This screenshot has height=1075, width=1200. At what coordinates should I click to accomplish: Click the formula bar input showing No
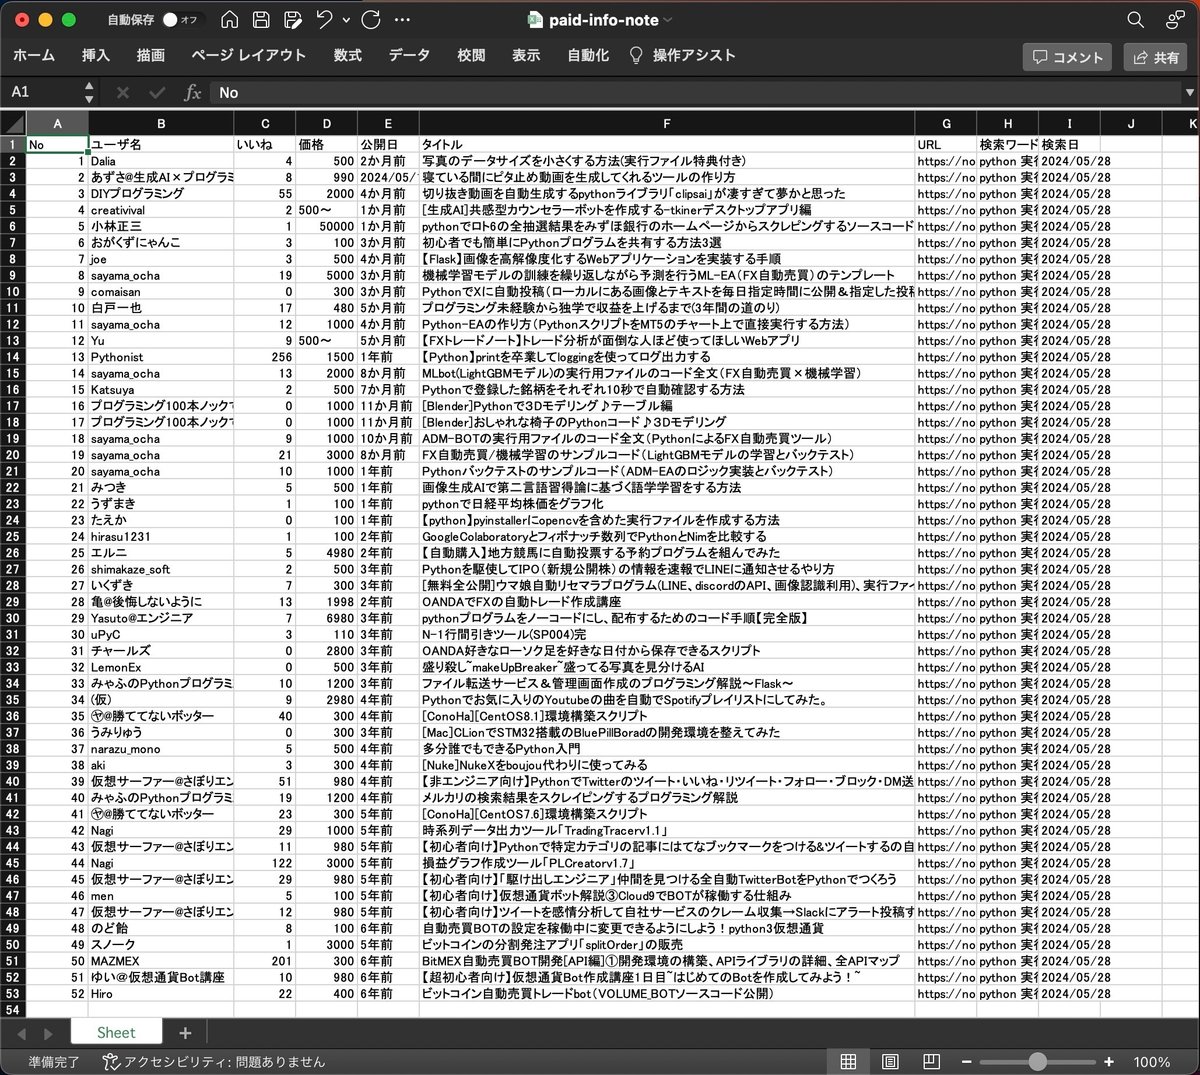pyautogui.click(x=695, y=92)
